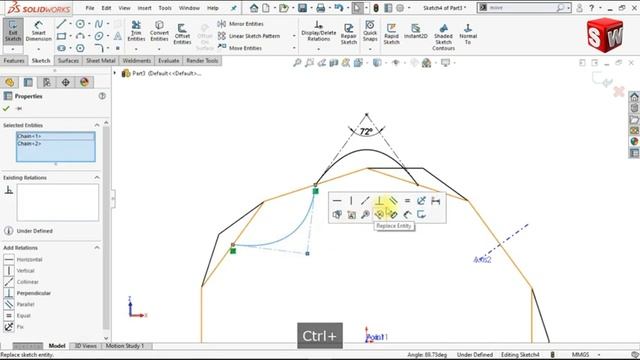This screenshot has height=360, width=640.
Task: Click Fix relation icon in context toolbar
Action: [x=421, y=200]
